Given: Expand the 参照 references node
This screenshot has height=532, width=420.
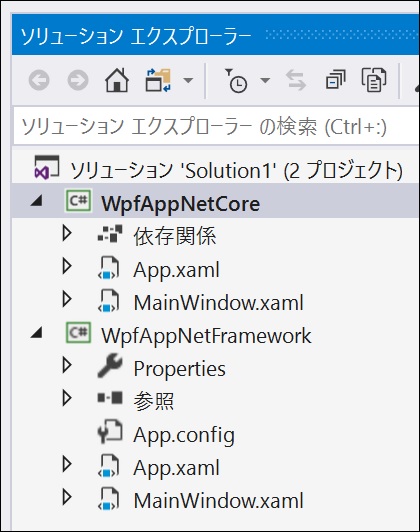Looking at the screenshot, I should [x=67, y=398].
